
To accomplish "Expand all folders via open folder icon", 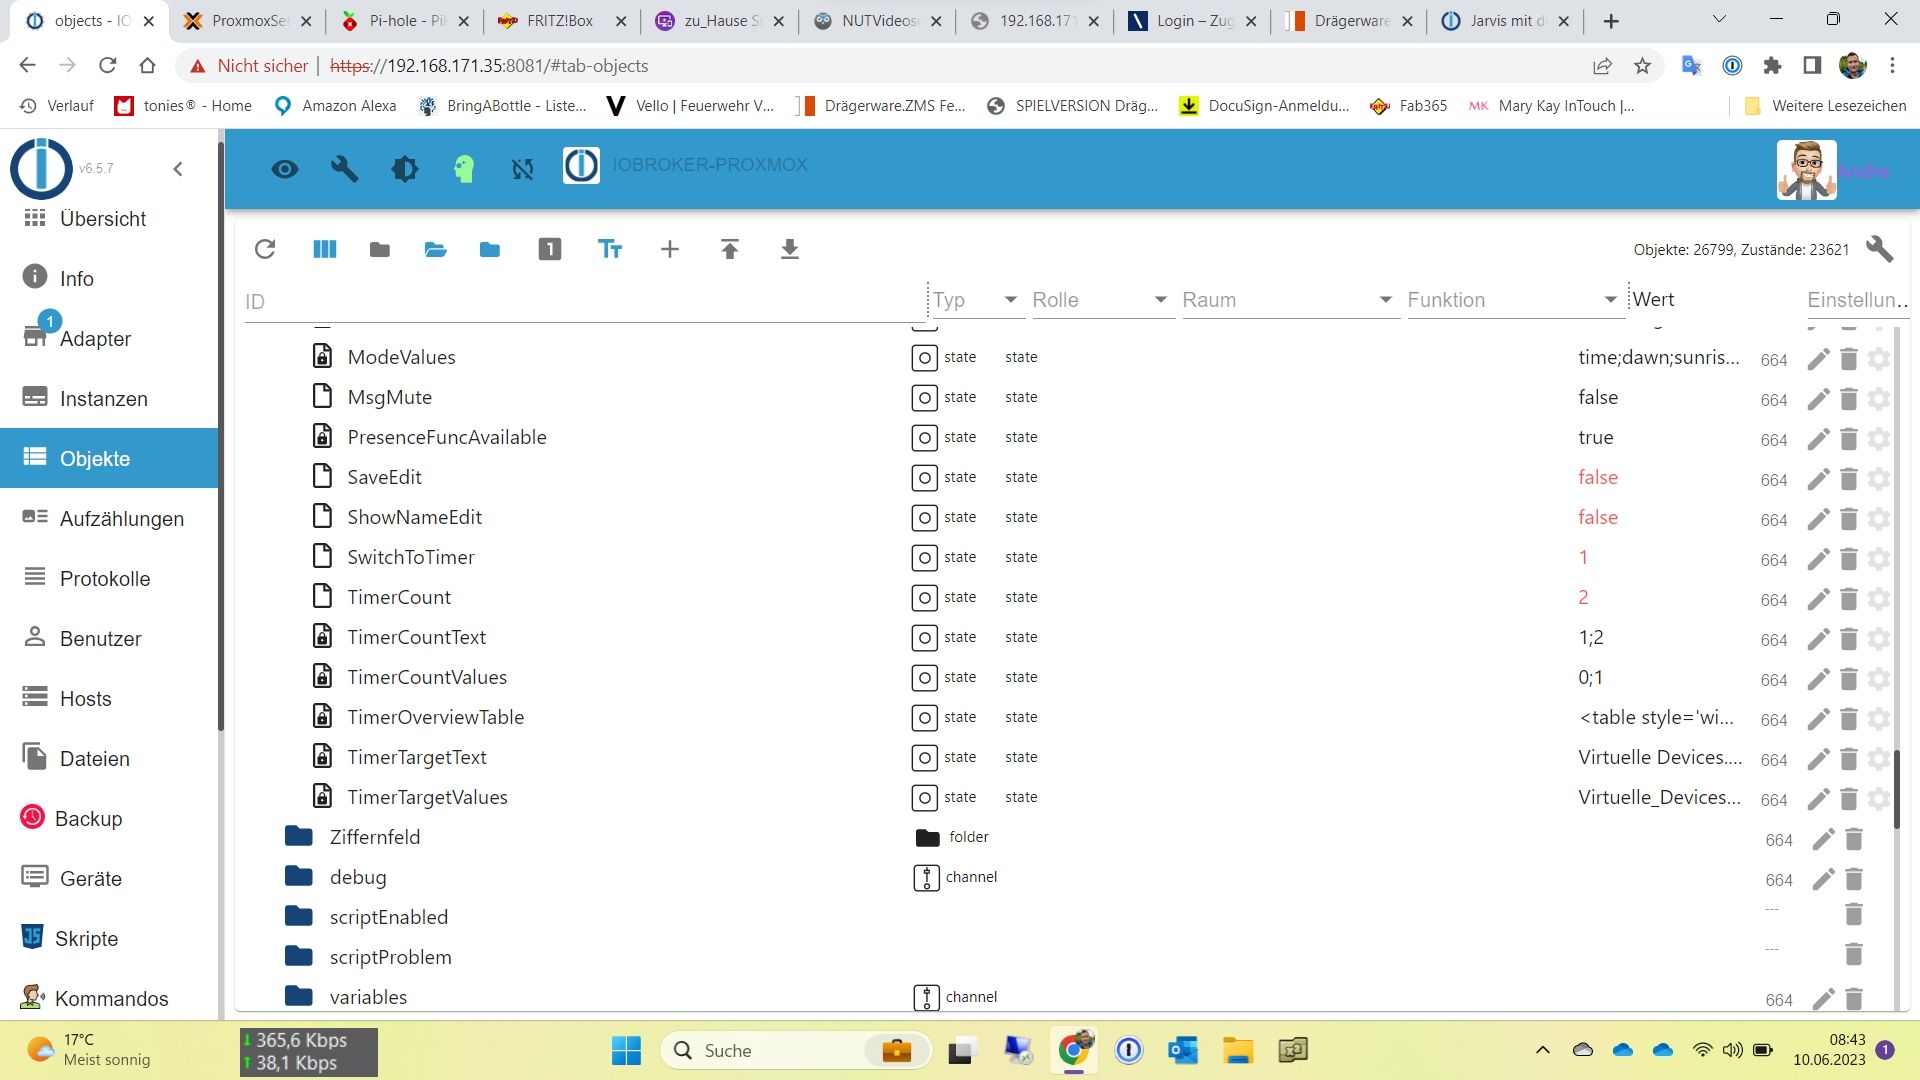I will (x=435, y=249).
